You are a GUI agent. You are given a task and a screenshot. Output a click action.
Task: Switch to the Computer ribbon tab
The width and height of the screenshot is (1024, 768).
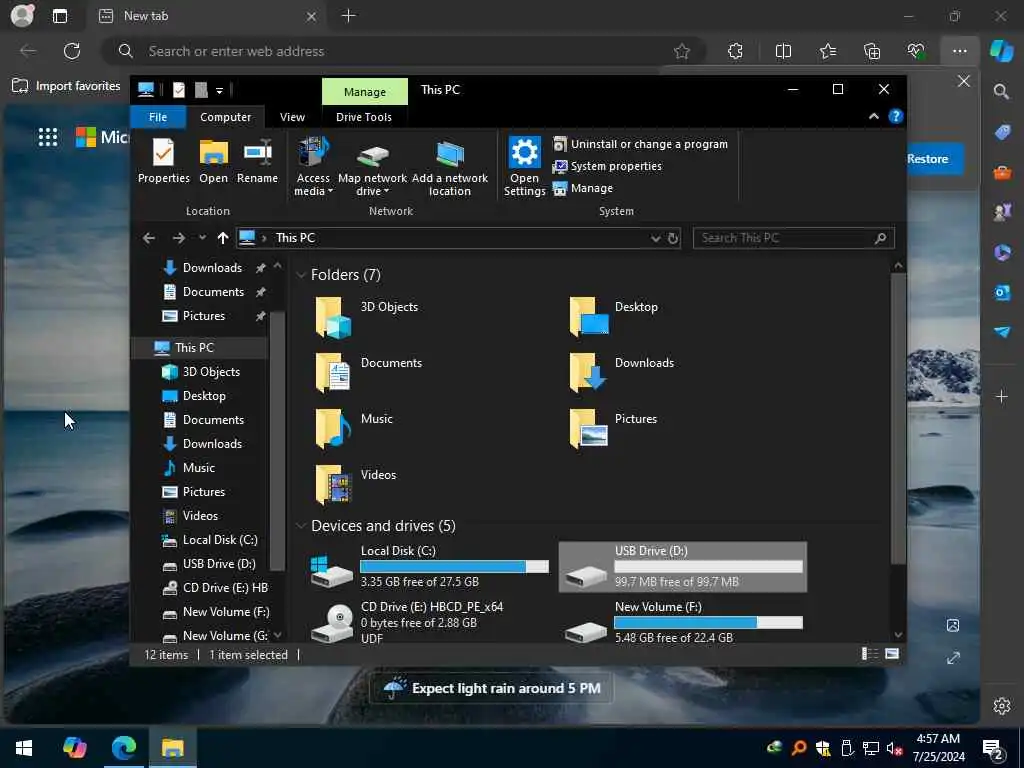click(225, 117)
